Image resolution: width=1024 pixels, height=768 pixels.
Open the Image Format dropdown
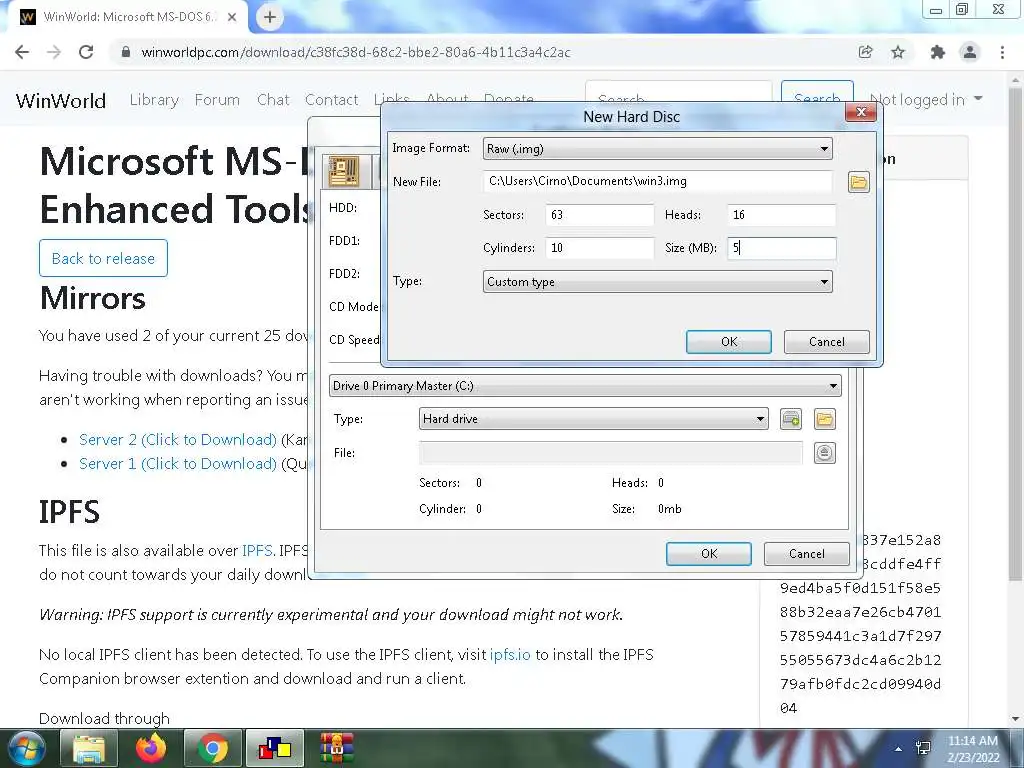[658, 149]
